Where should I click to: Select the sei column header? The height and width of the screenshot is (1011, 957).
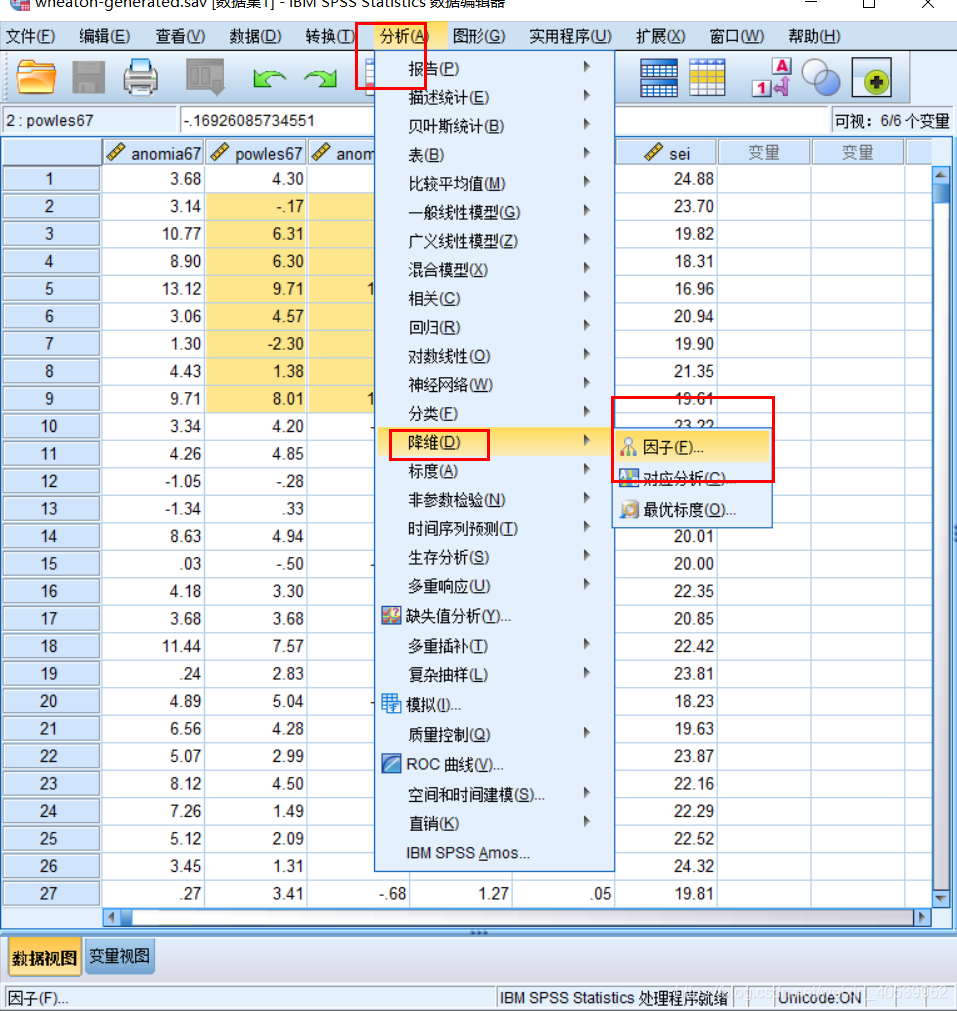pyautogui.click(x=667, y=153)
